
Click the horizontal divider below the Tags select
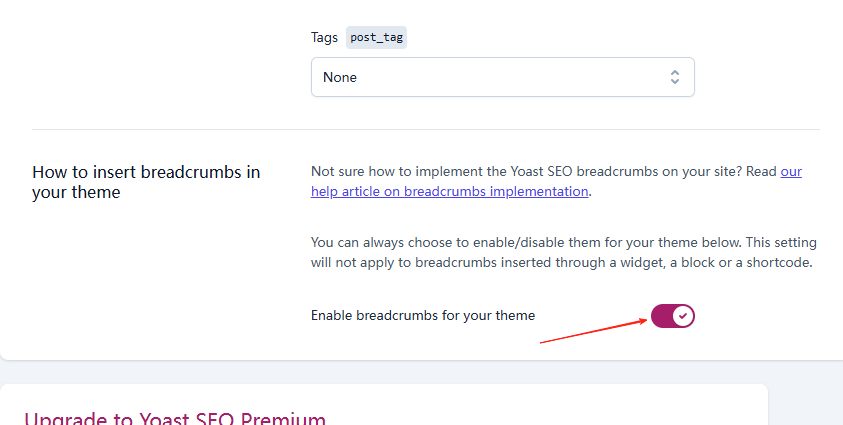425,129
